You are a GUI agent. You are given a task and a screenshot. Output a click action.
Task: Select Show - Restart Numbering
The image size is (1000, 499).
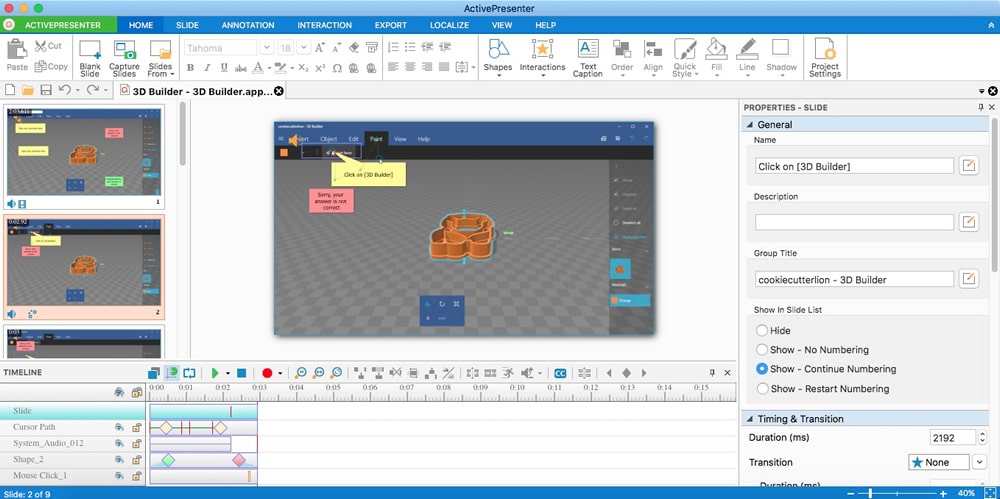click(x=761, y=388)
